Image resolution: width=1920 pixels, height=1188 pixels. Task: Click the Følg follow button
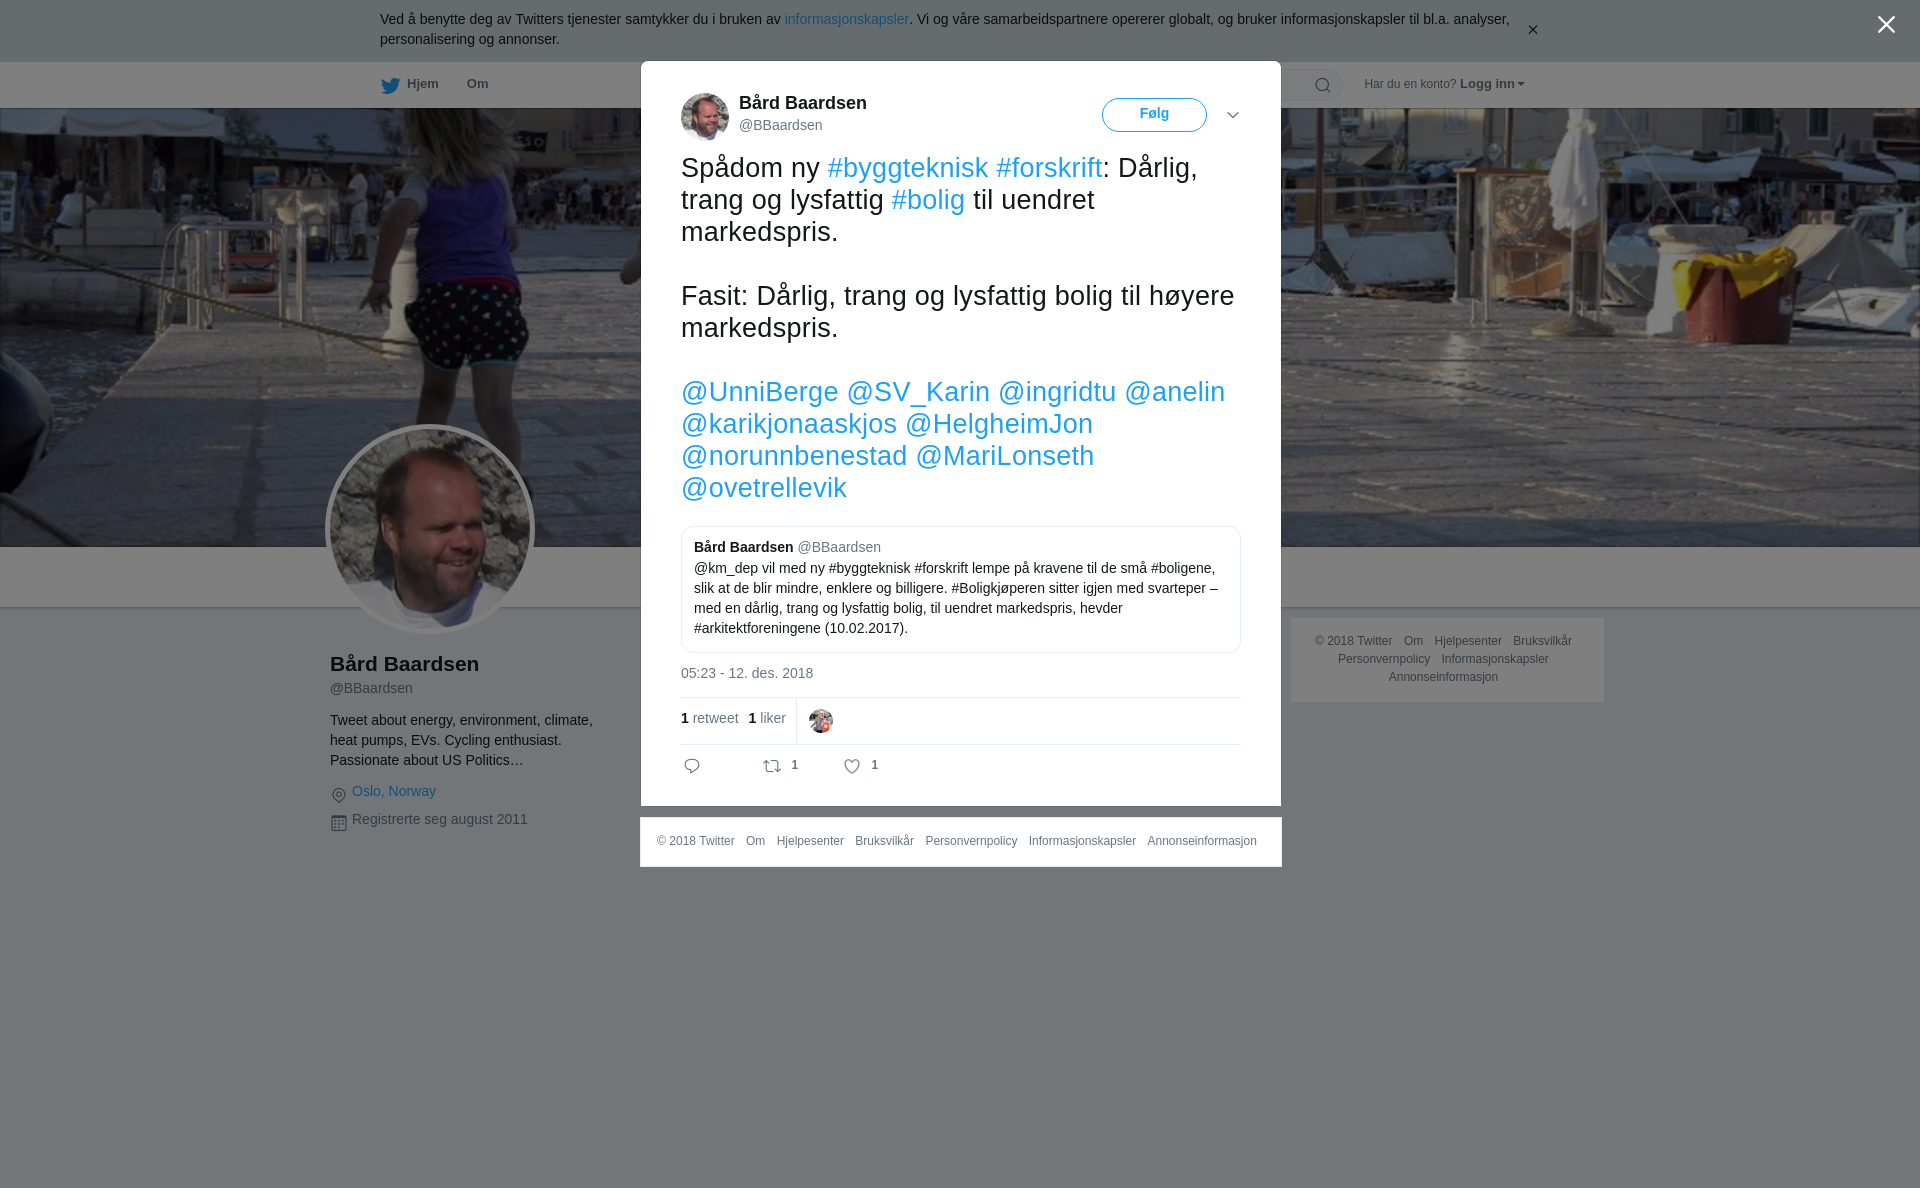click(x=1154, y=114)
